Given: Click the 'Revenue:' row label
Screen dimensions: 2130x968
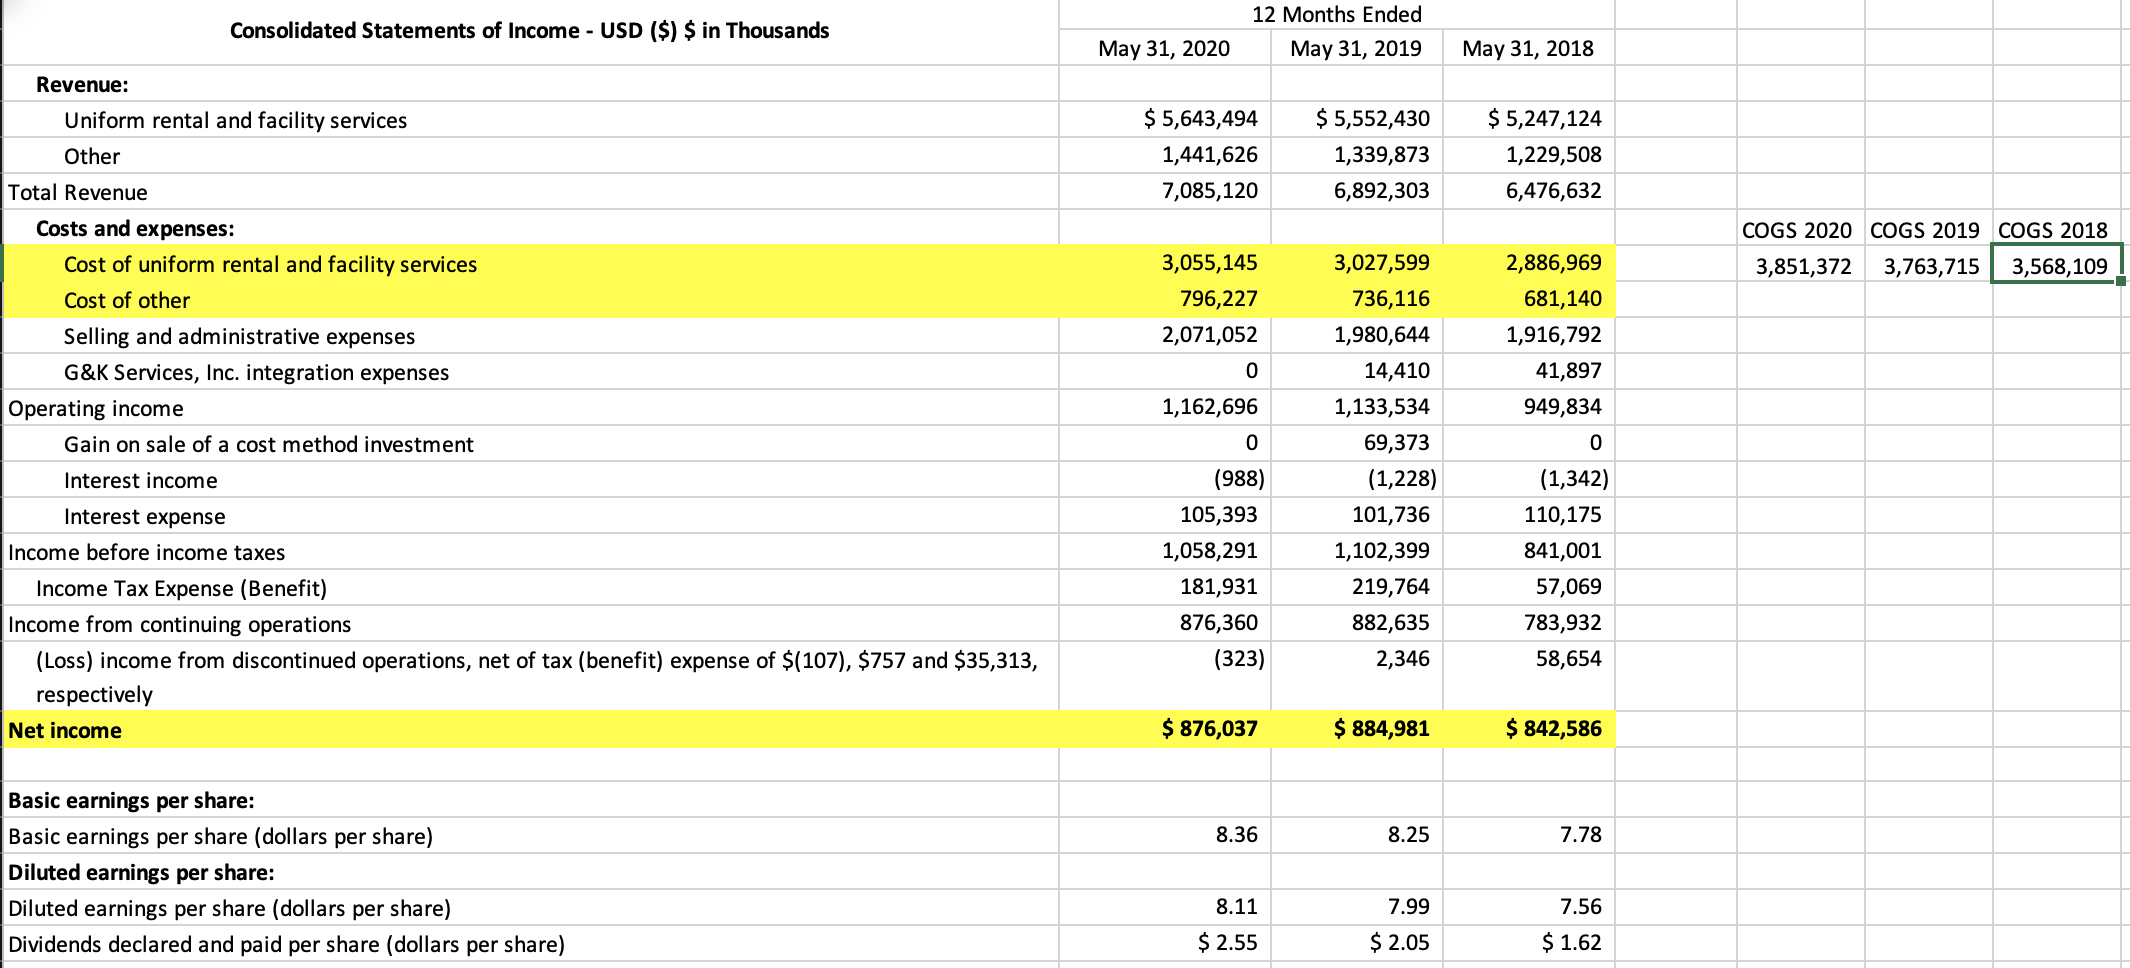Looking at the screenshot, I should click(x=82, y=84).
